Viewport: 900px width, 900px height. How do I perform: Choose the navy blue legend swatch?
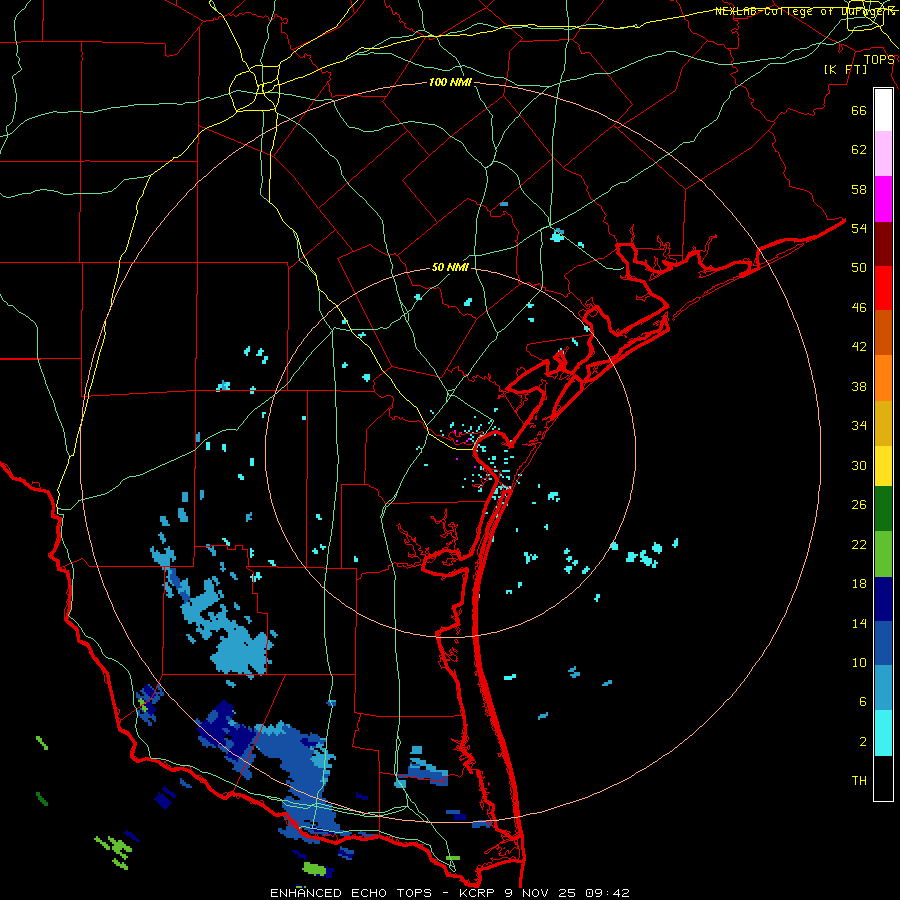pyautogui.click(x=883, y=599)
